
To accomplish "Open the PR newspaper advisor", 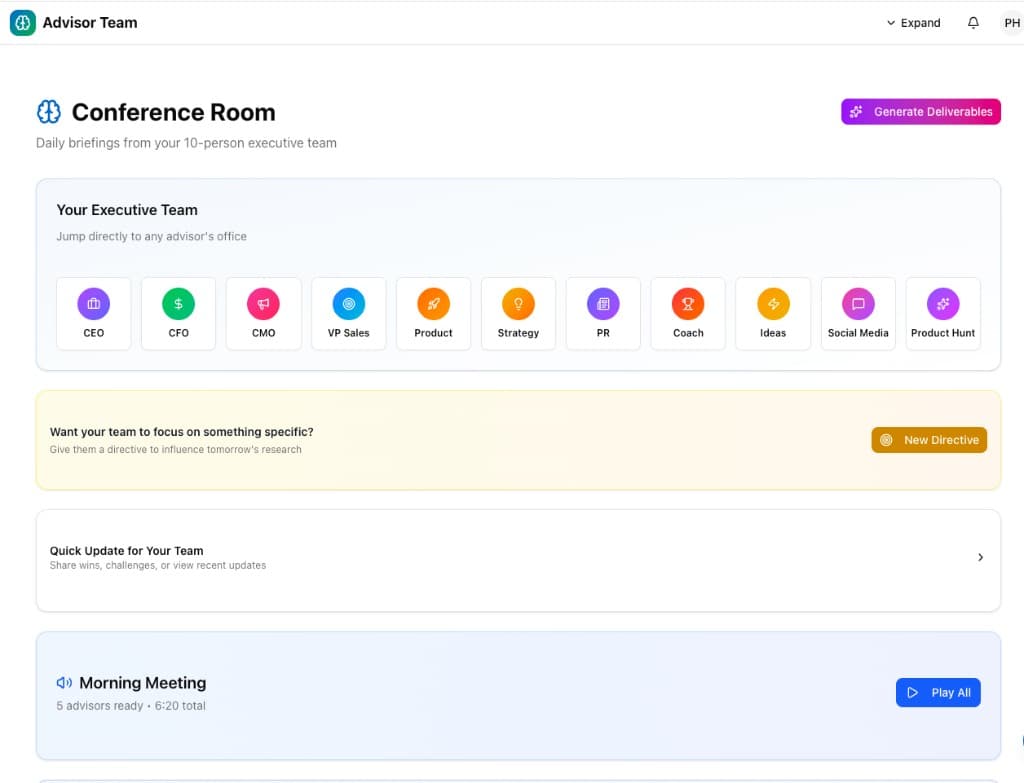I will point(603,314).
